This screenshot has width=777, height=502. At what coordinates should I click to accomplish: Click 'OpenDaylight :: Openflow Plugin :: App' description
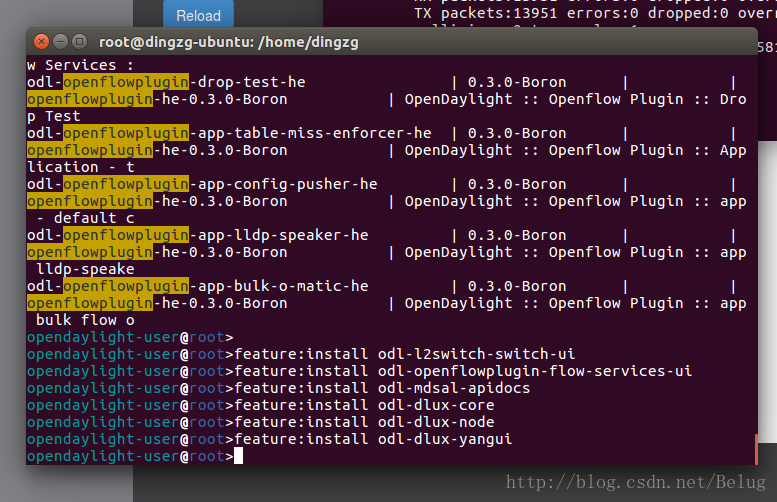575,150
